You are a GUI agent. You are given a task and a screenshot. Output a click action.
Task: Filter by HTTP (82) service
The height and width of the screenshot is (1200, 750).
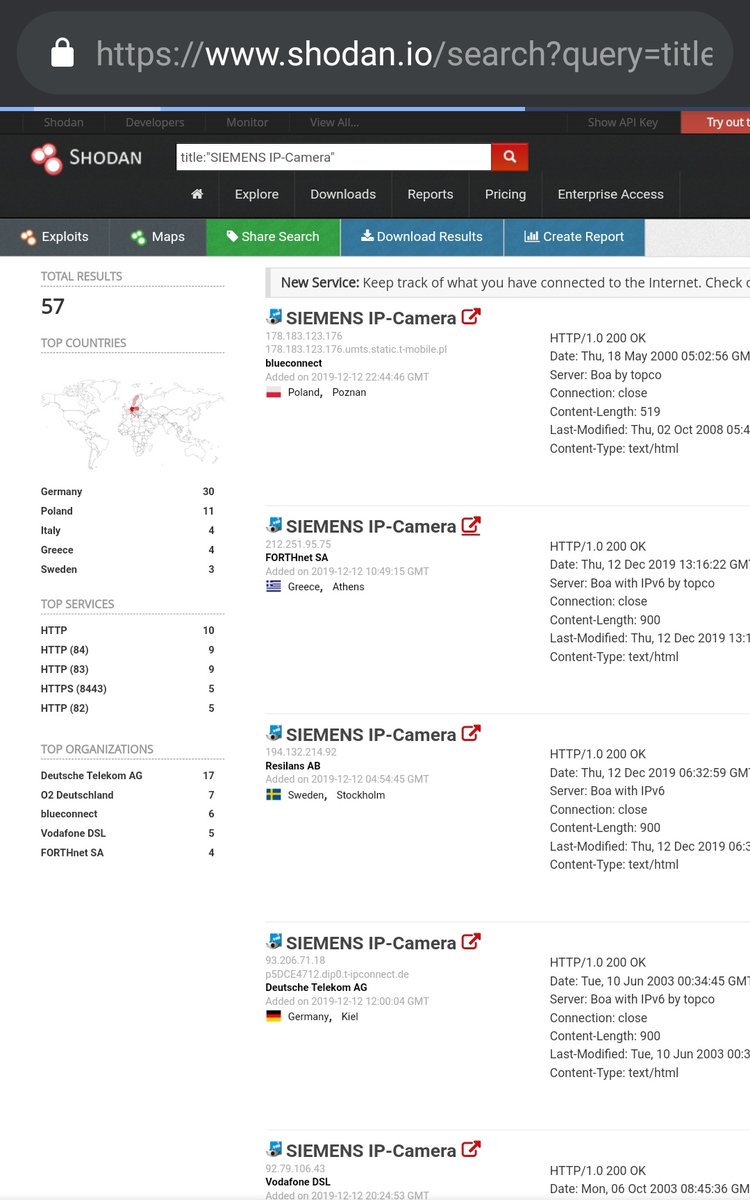(x=65, y=709)
